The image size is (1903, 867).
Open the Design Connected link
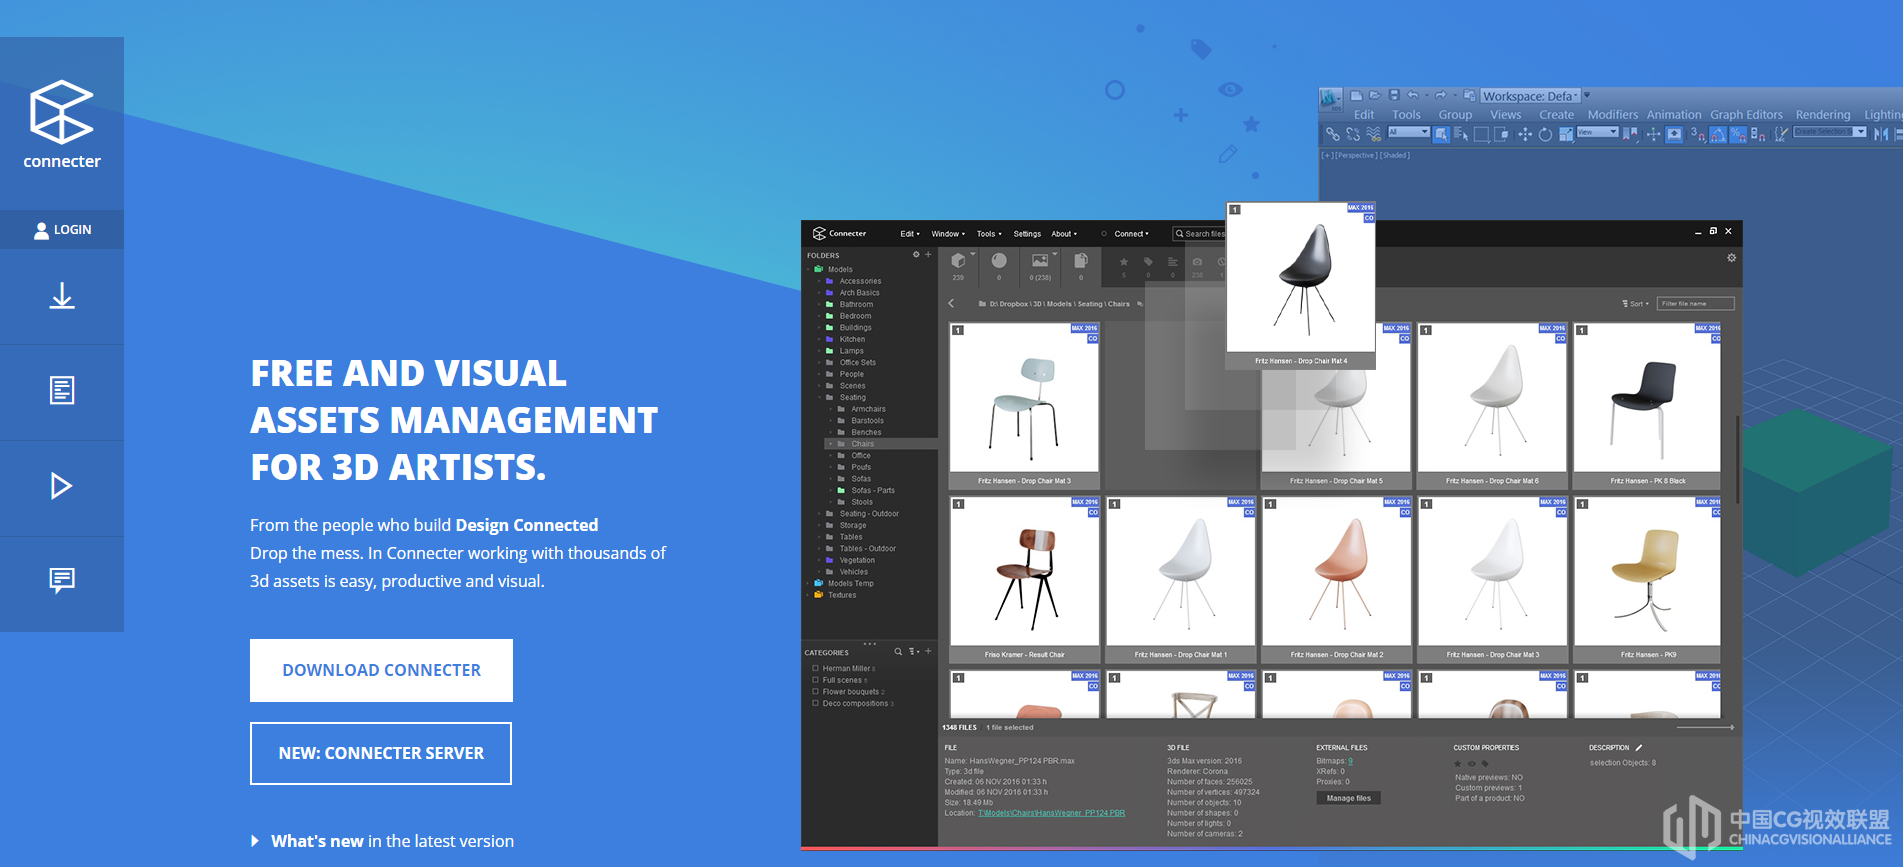526,525
